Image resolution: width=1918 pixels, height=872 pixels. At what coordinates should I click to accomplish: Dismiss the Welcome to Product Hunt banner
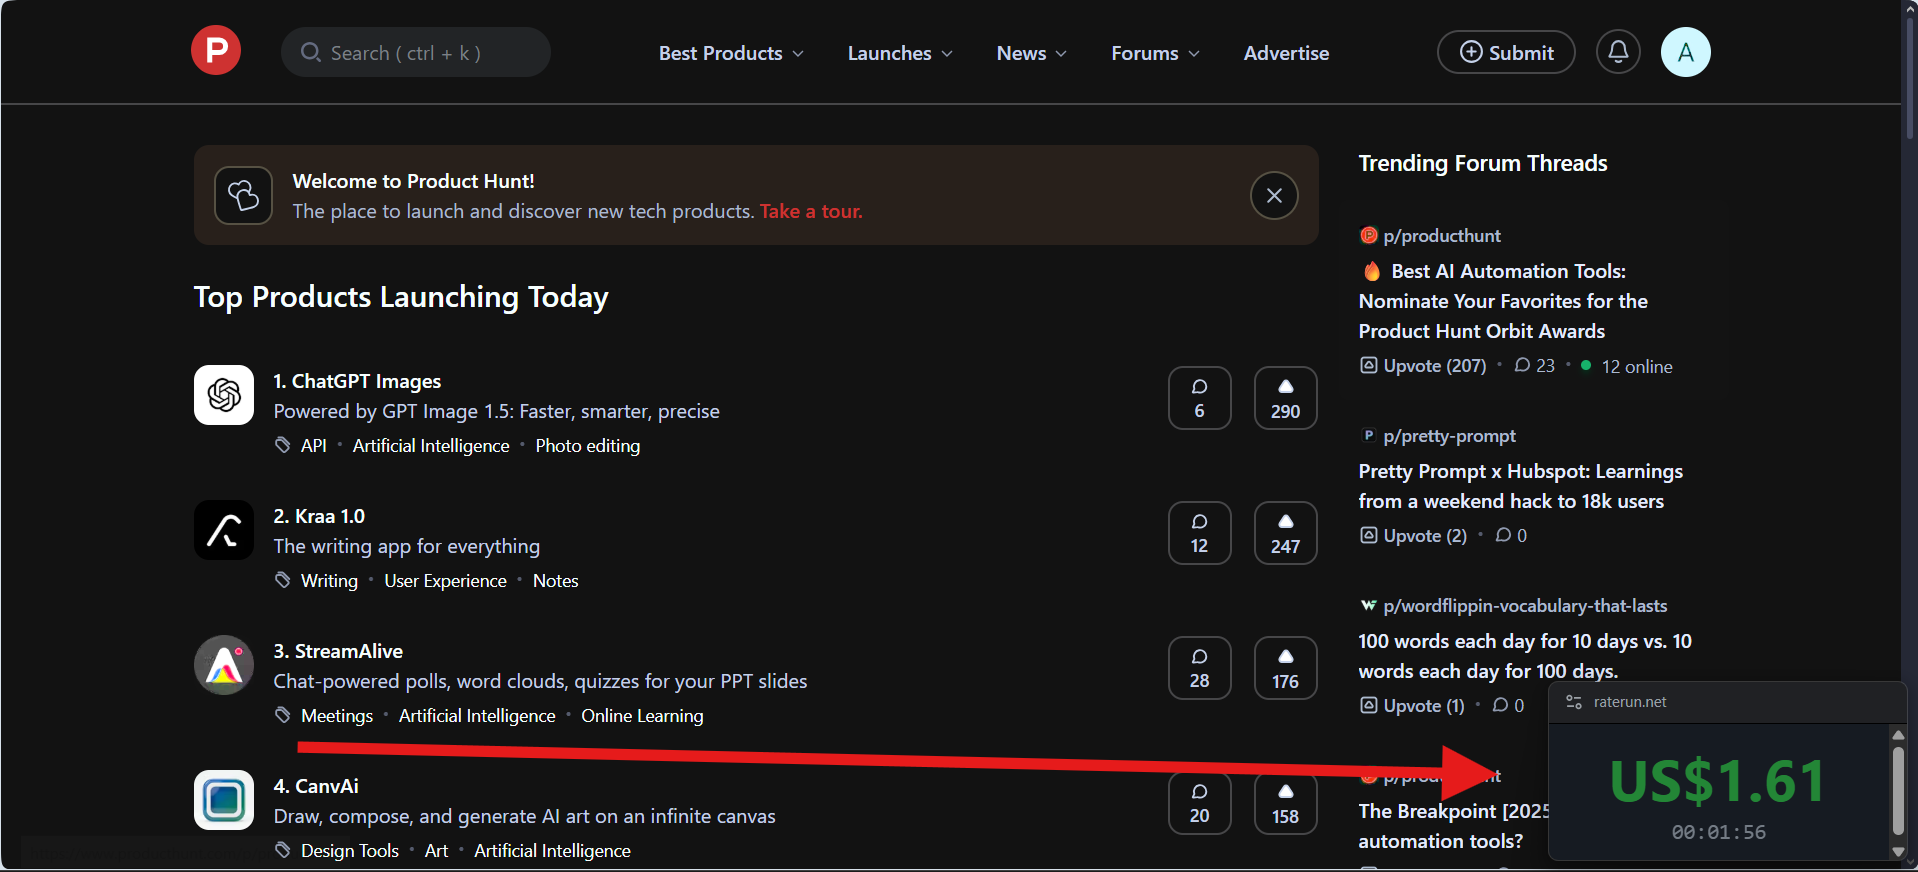(x=1274, y=196)
